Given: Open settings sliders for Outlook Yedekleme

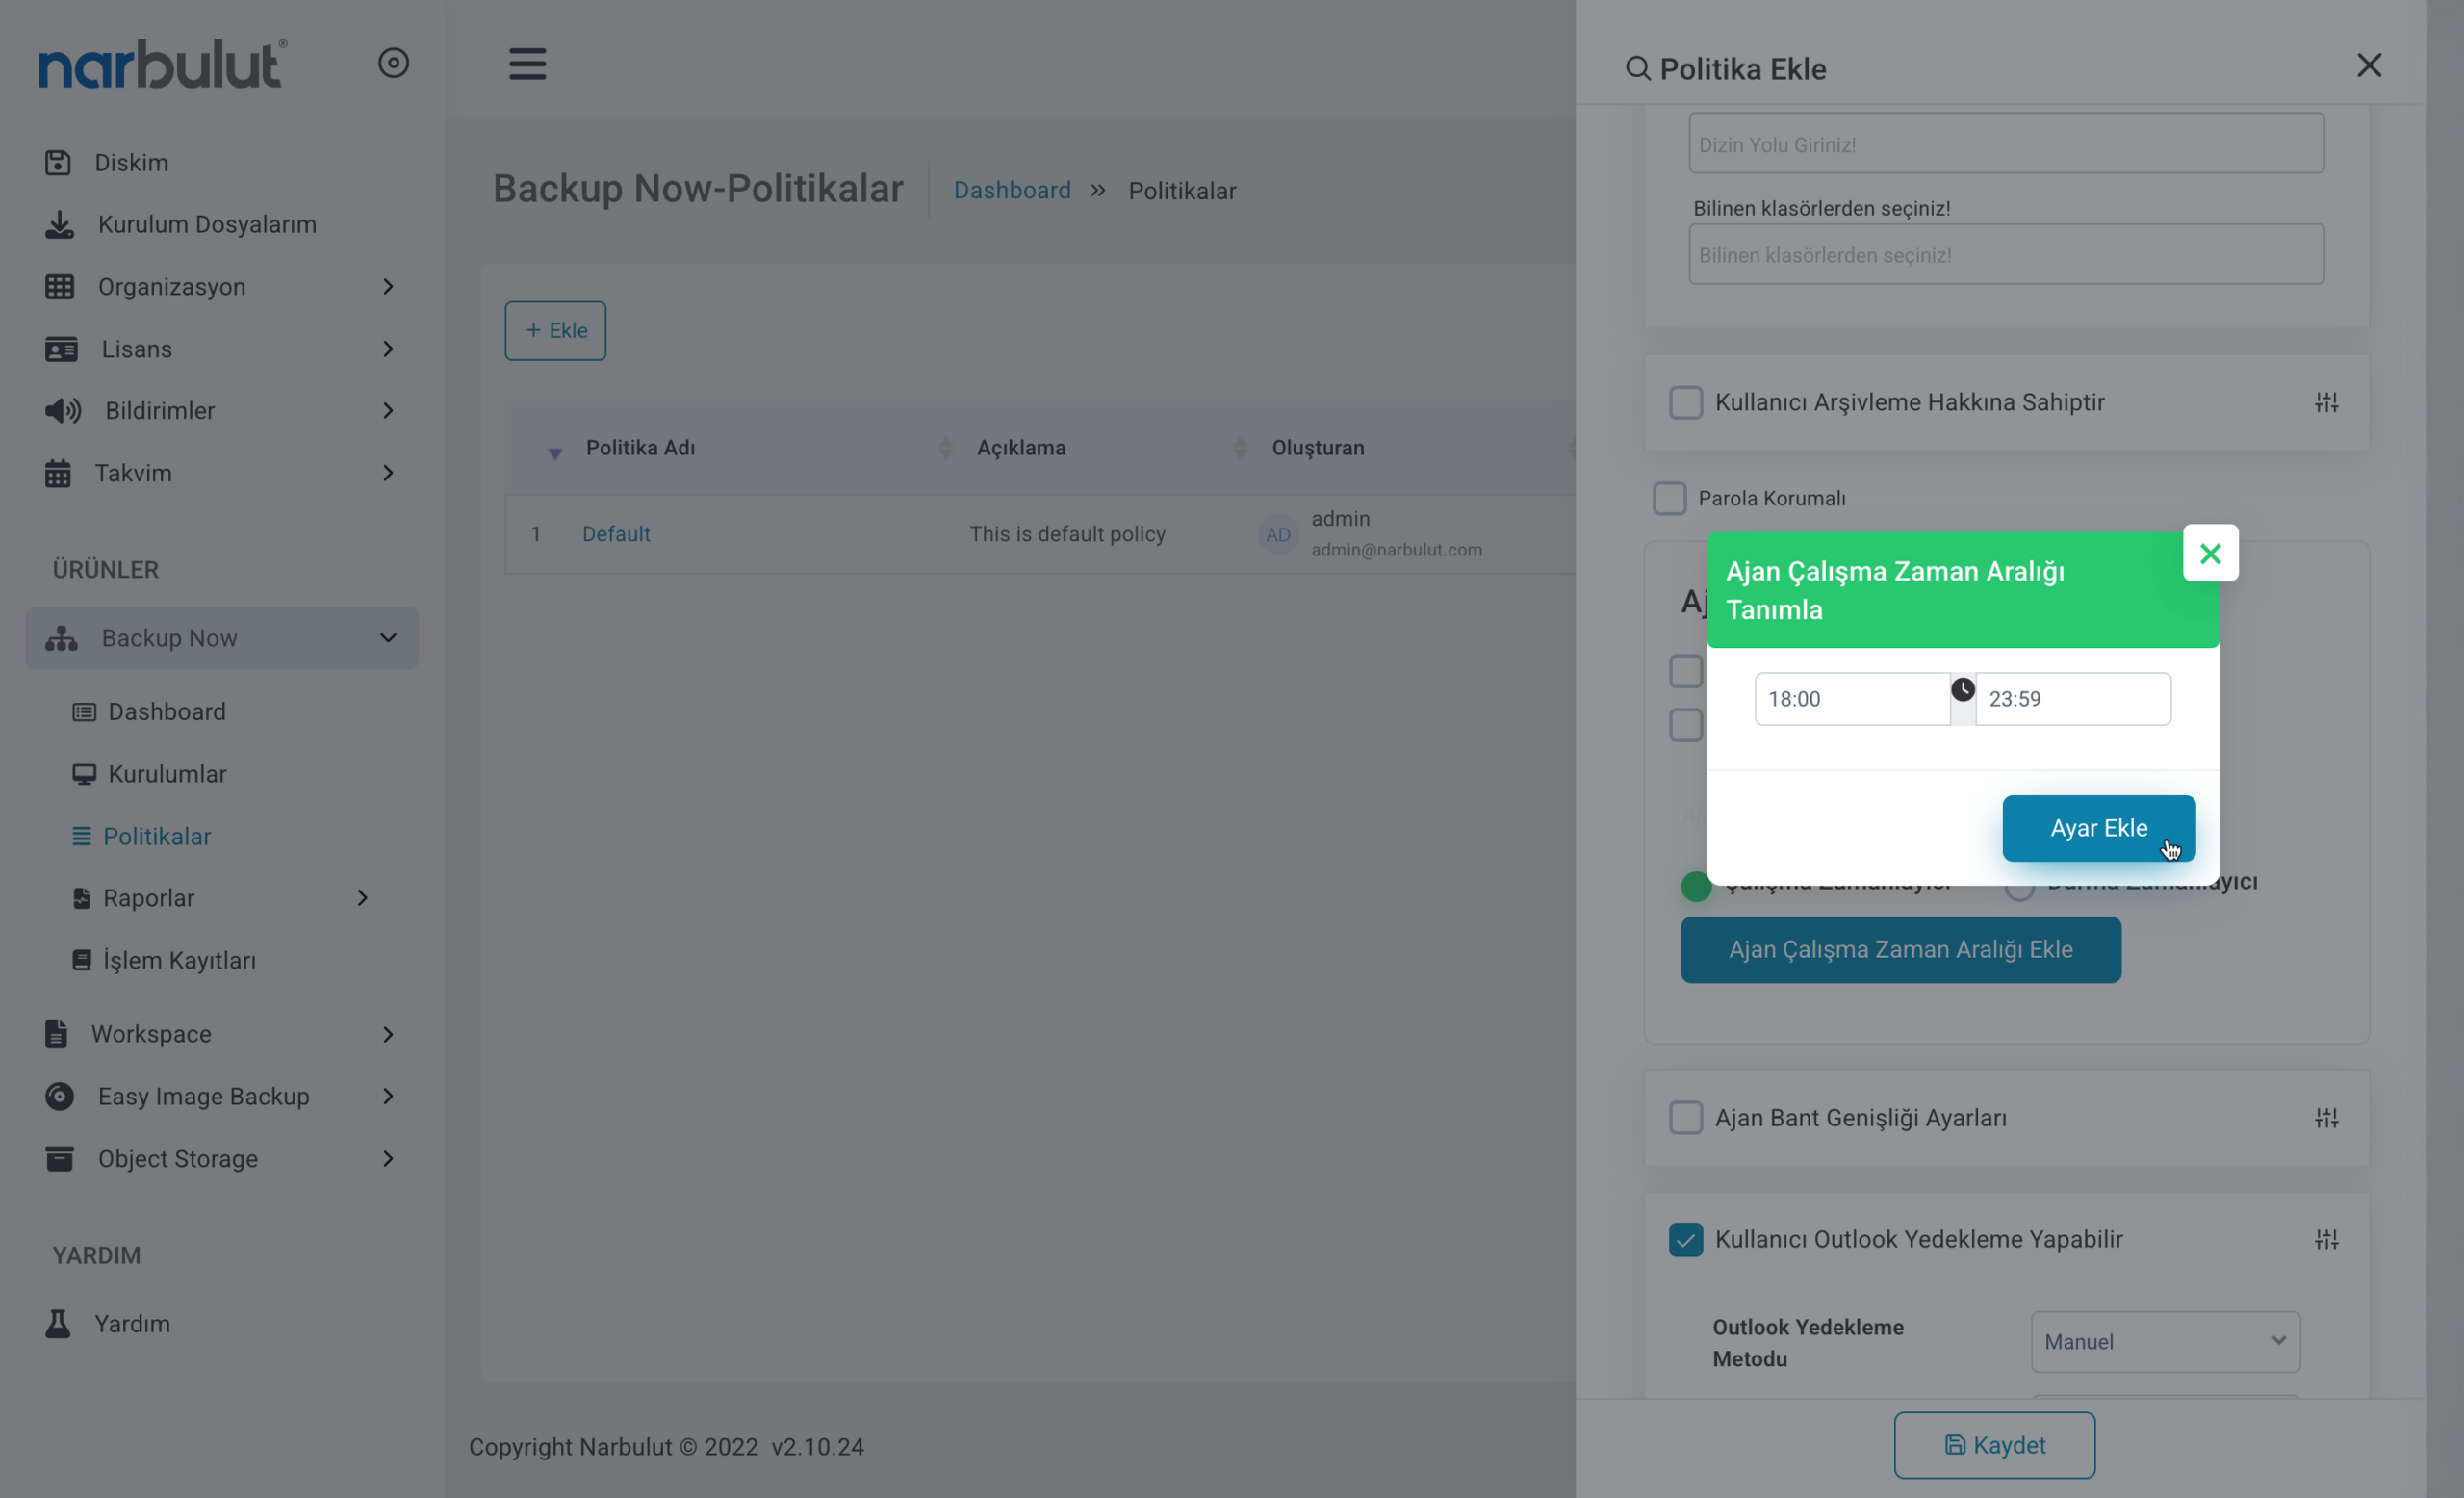Looking at the screenshot, I should pyautogui.click(x=2326, y=1239).
